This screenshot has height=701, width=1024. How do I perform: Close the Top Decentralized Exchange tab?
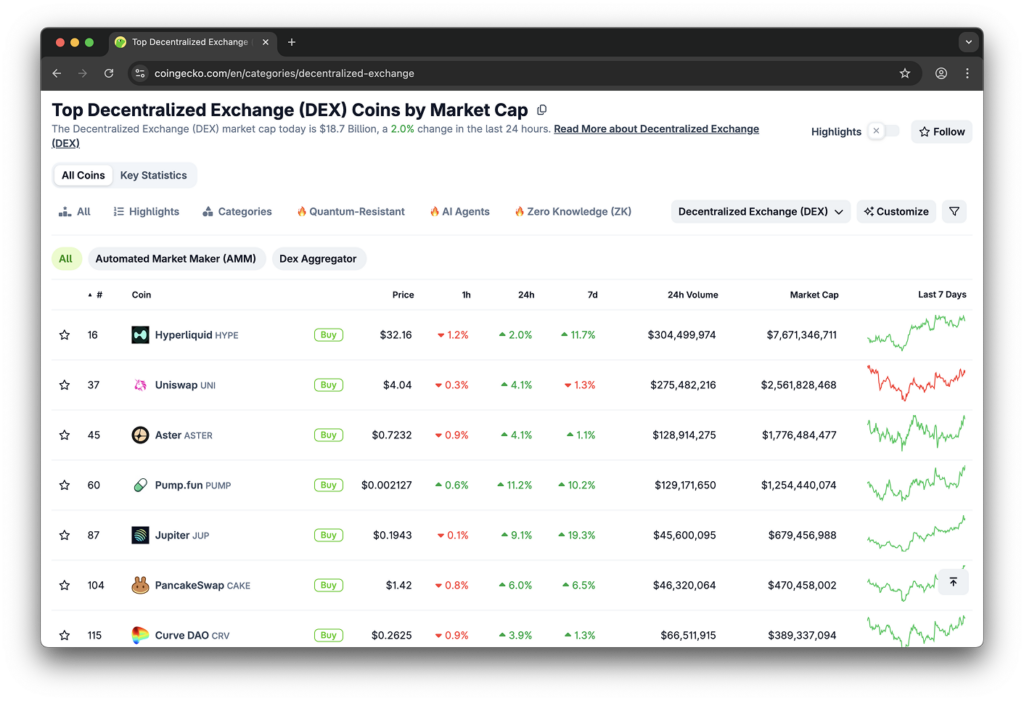pyautogui.click(x=266, y=42)
